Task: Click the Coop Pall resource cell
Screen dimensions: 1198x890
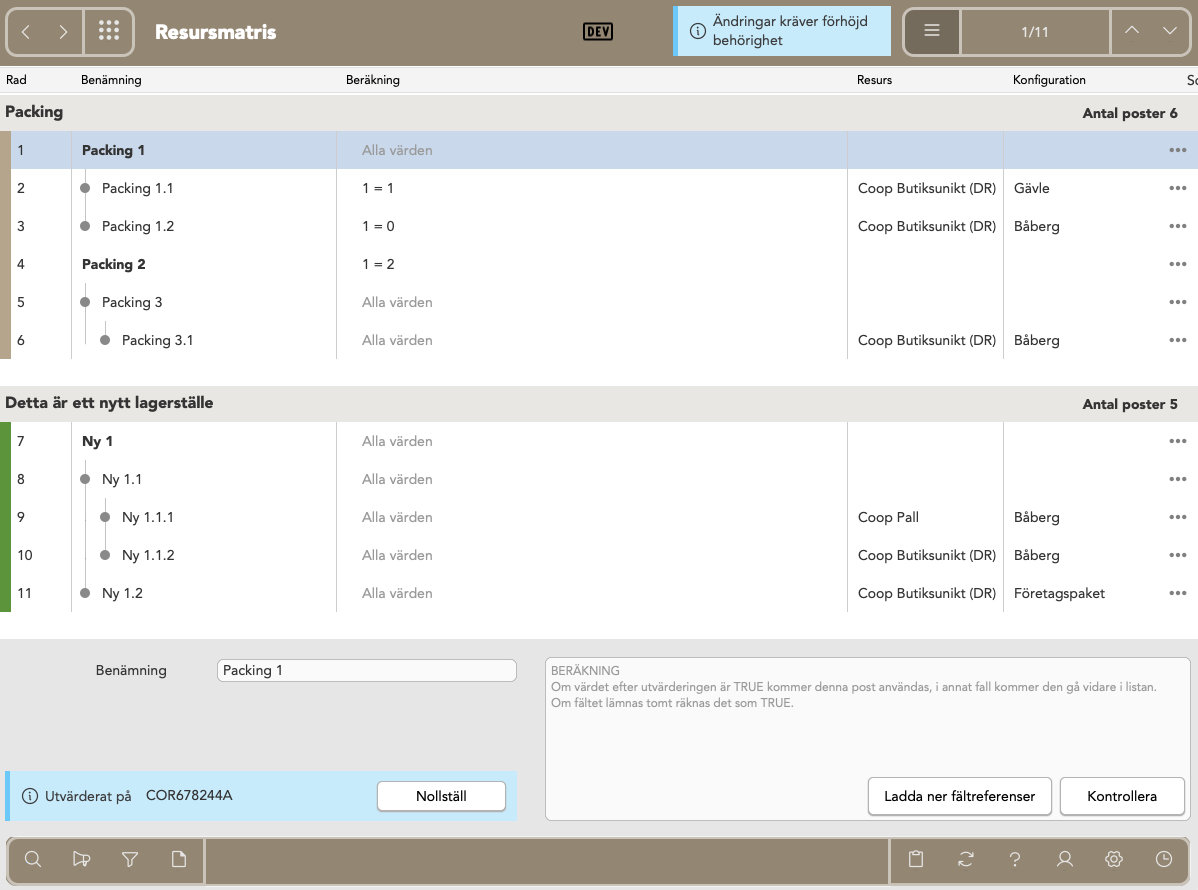Action: click(888, 517)
